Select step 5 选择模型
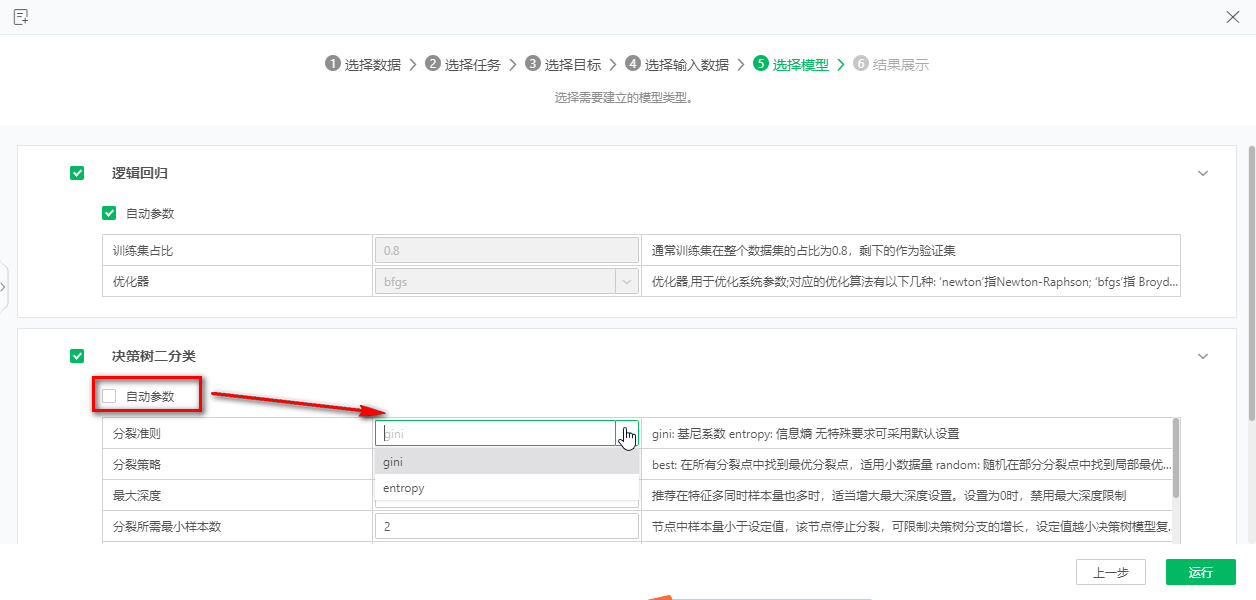This screenshot has height=600, width=1256. [791, 64]
